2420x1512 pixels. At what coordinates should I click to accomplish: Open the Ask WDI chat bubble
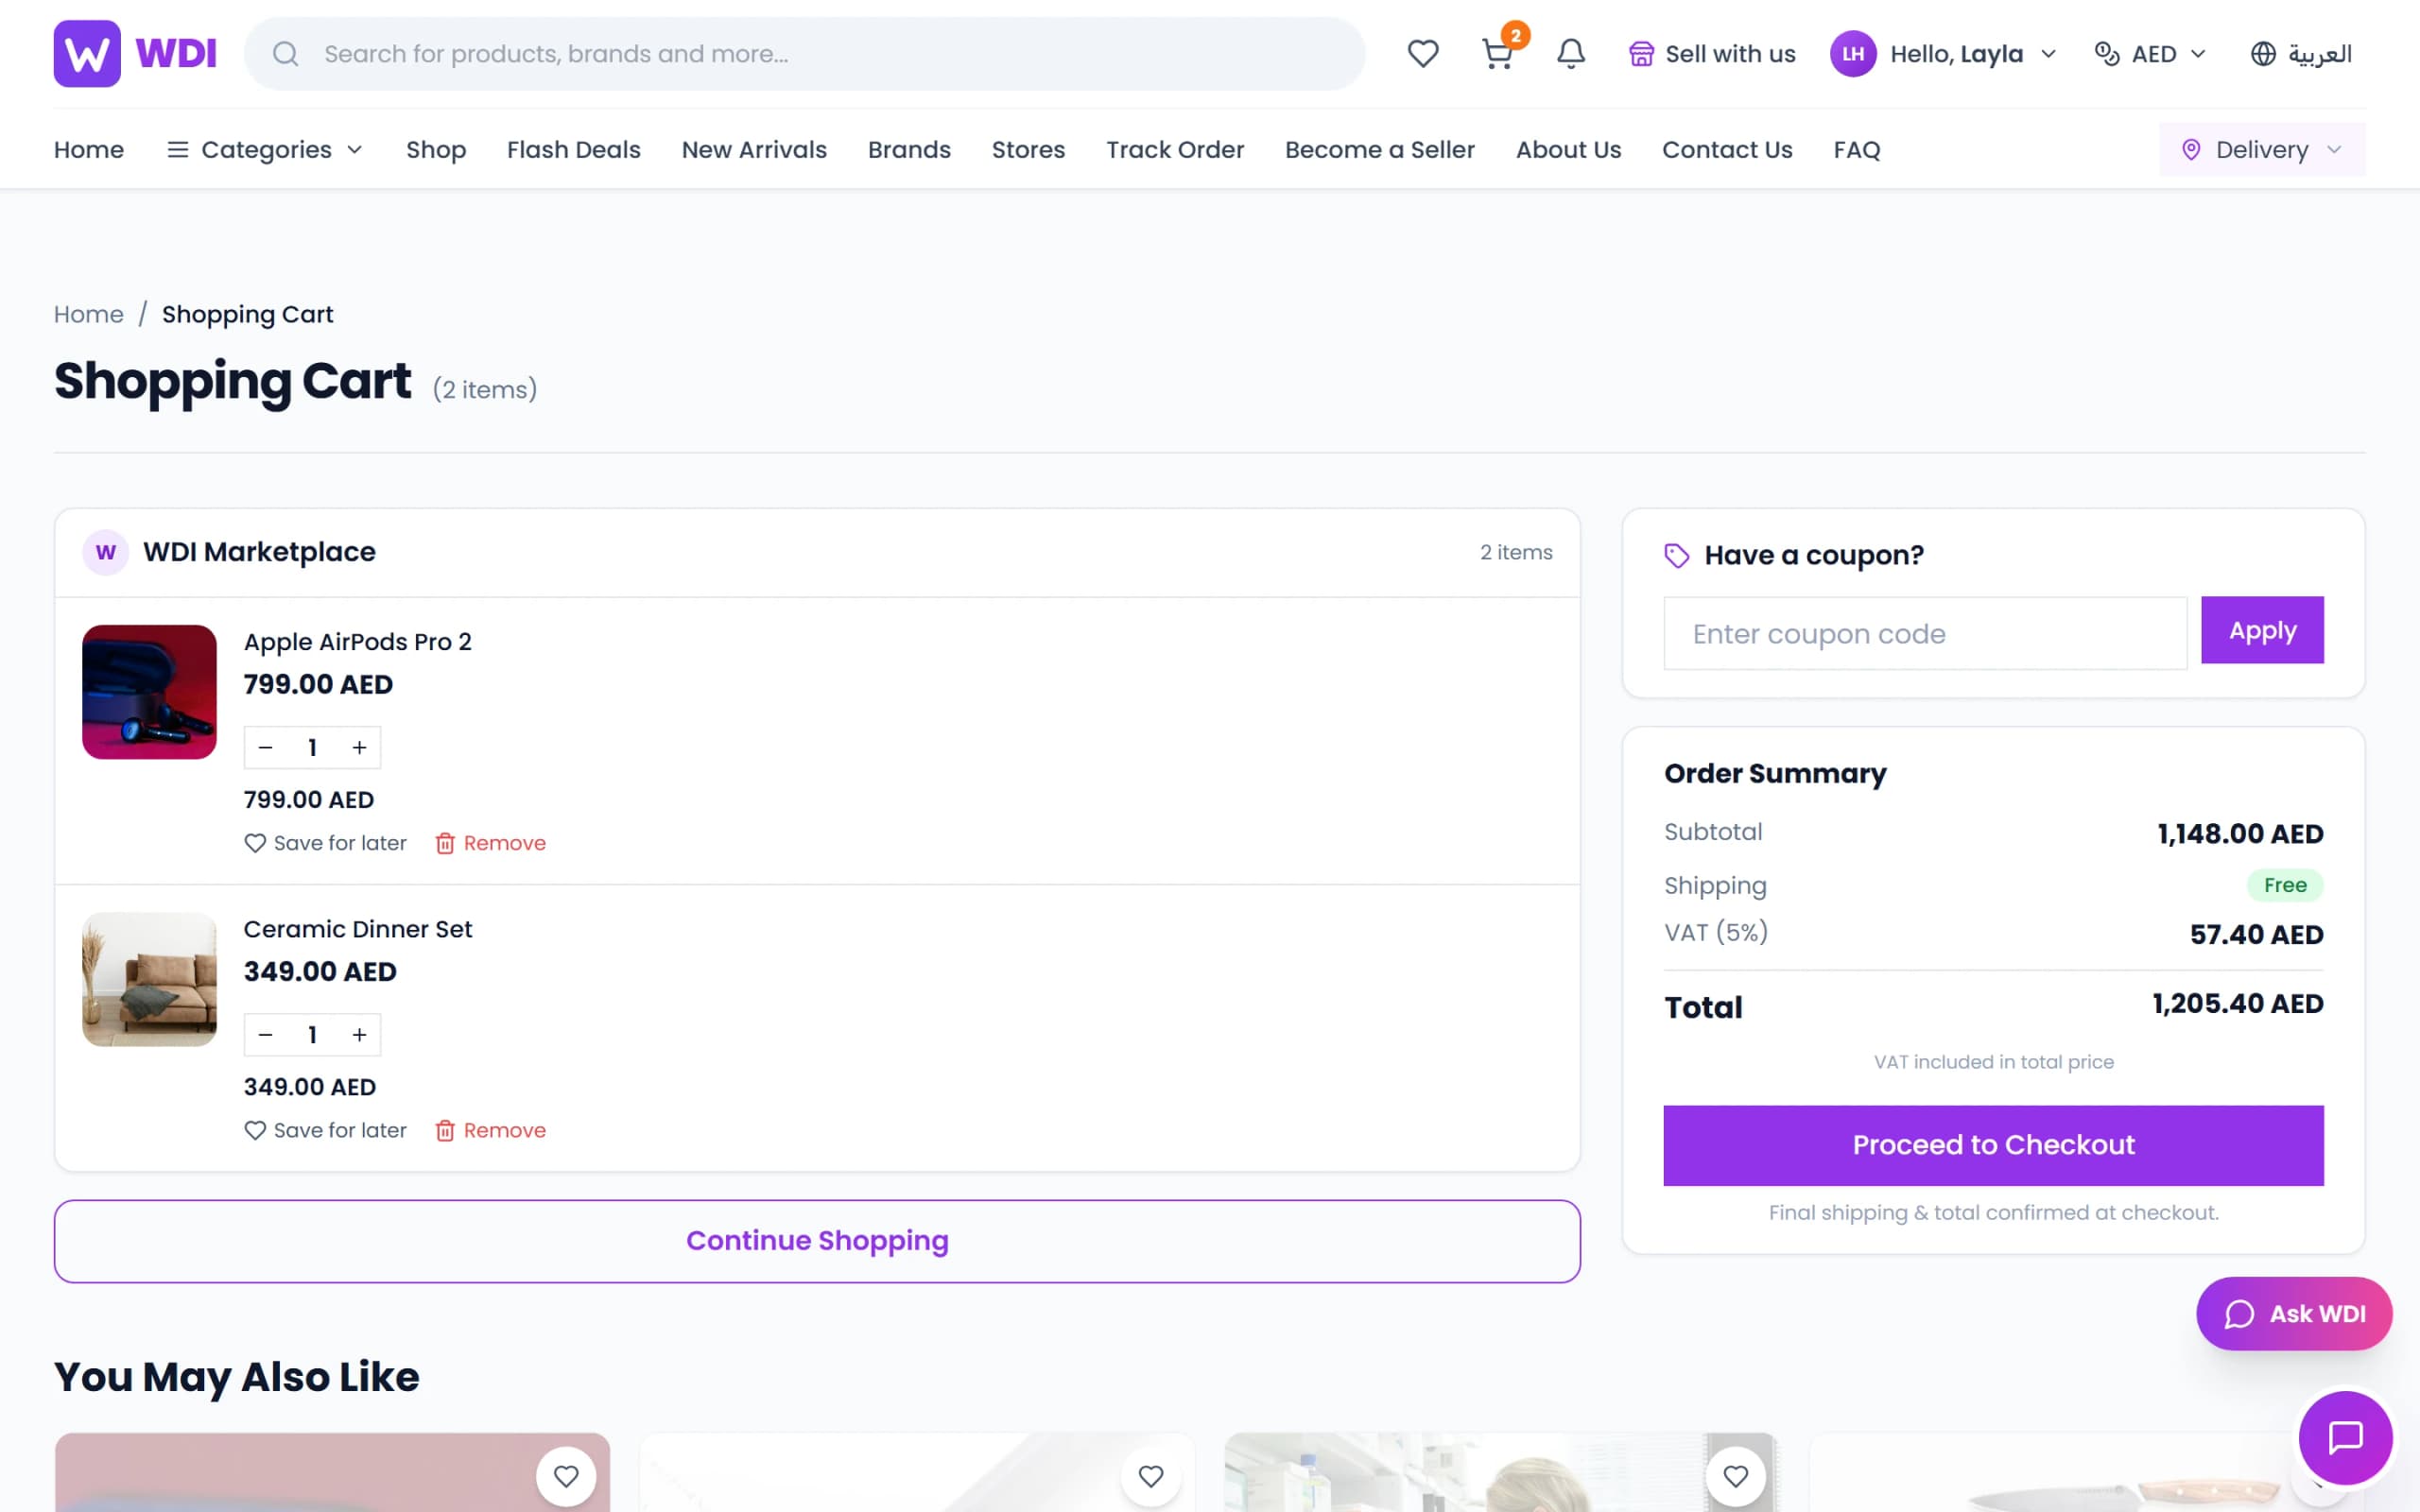point(2294,1313)
